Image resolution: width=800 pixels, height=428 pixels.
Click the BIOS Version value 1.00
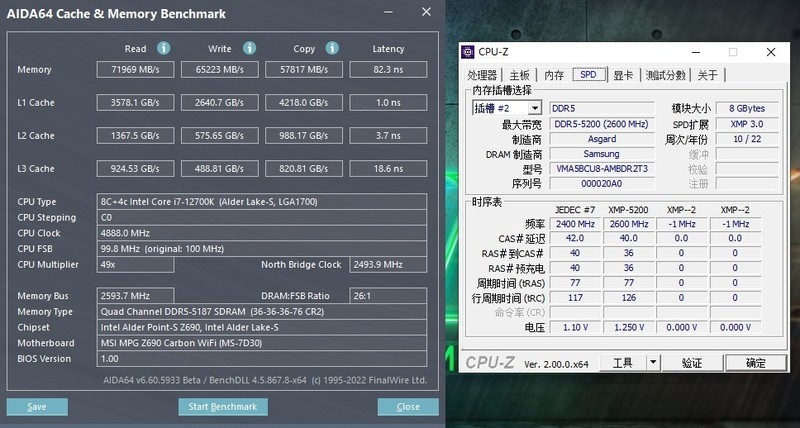(x=262, y=359)
